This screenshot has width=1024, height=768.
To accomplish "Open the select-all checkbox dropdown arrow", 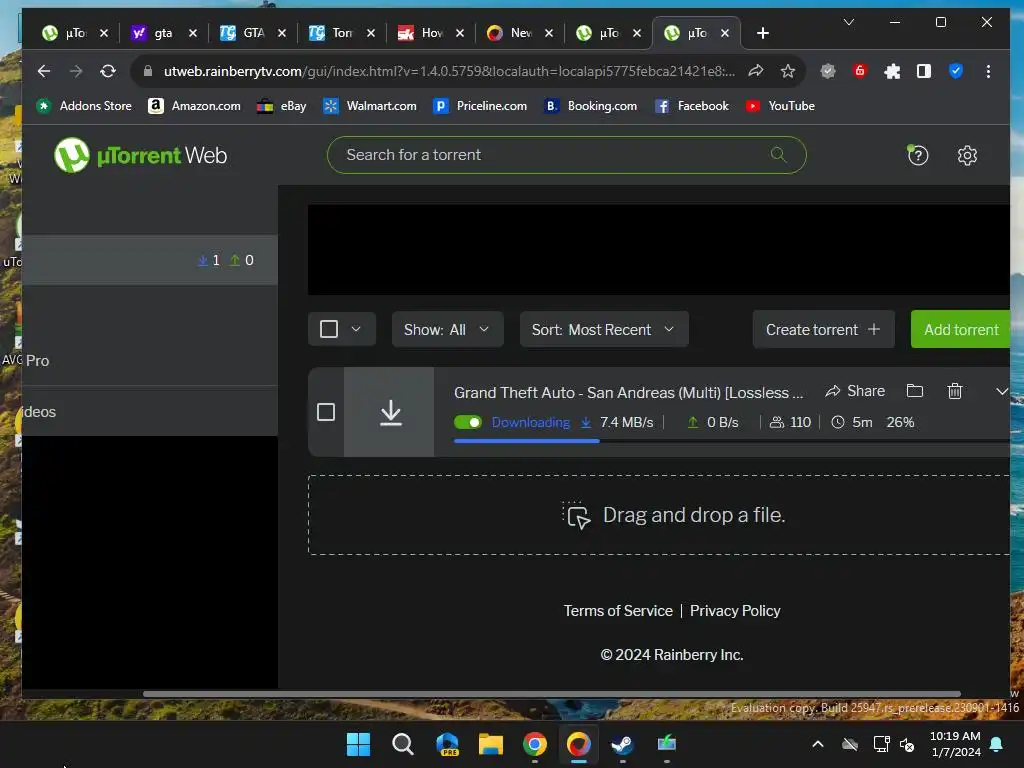I will pos(356,329).
